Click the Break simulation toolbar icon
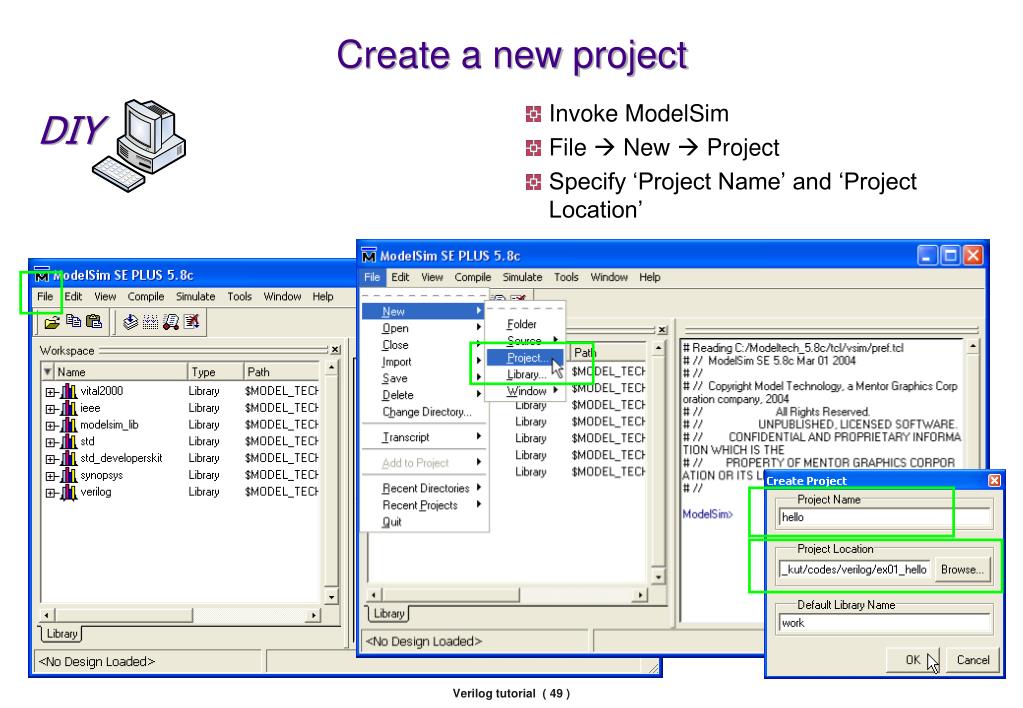 tap(191, 321)
